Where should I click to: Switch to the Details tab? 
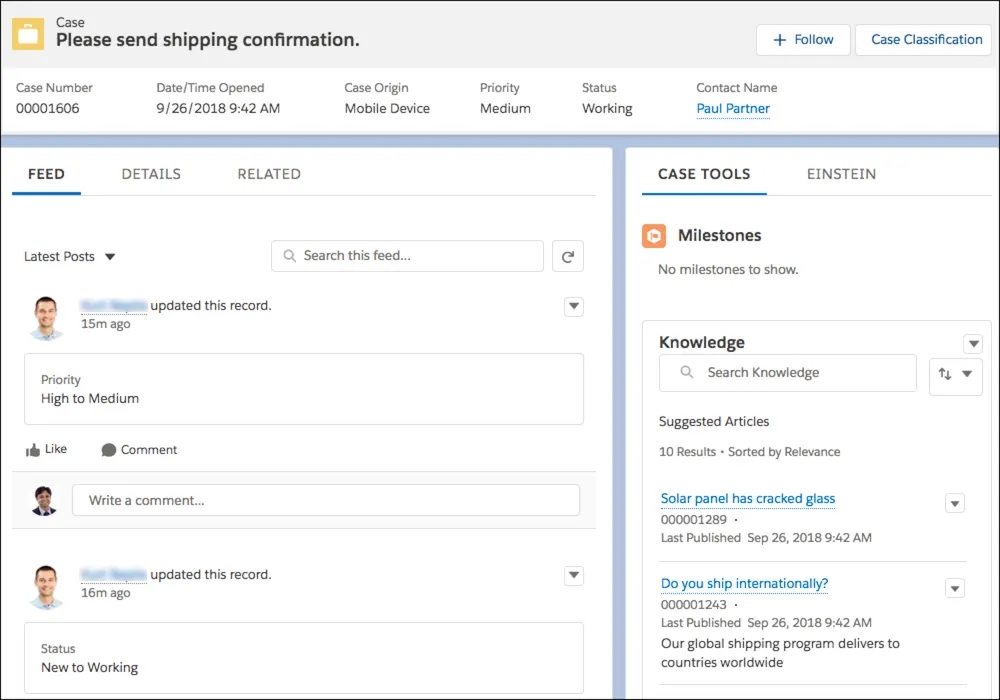pyautogui.click(x=151, y=174)
